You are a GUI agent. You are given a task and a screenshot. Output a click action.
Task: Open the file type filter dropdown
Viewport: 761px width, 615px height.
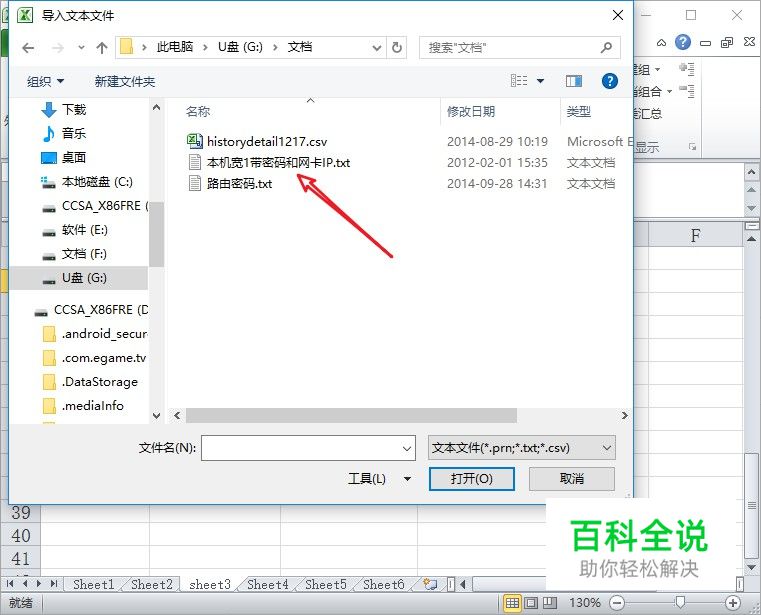tap(522, 448)
